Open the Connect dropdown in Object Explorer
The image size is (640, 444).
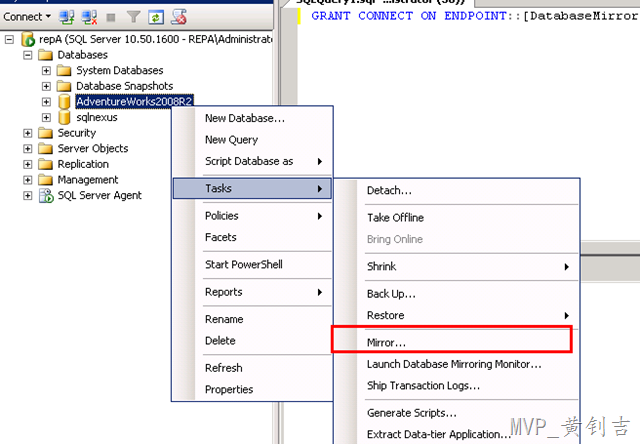(x=27, y=17)
